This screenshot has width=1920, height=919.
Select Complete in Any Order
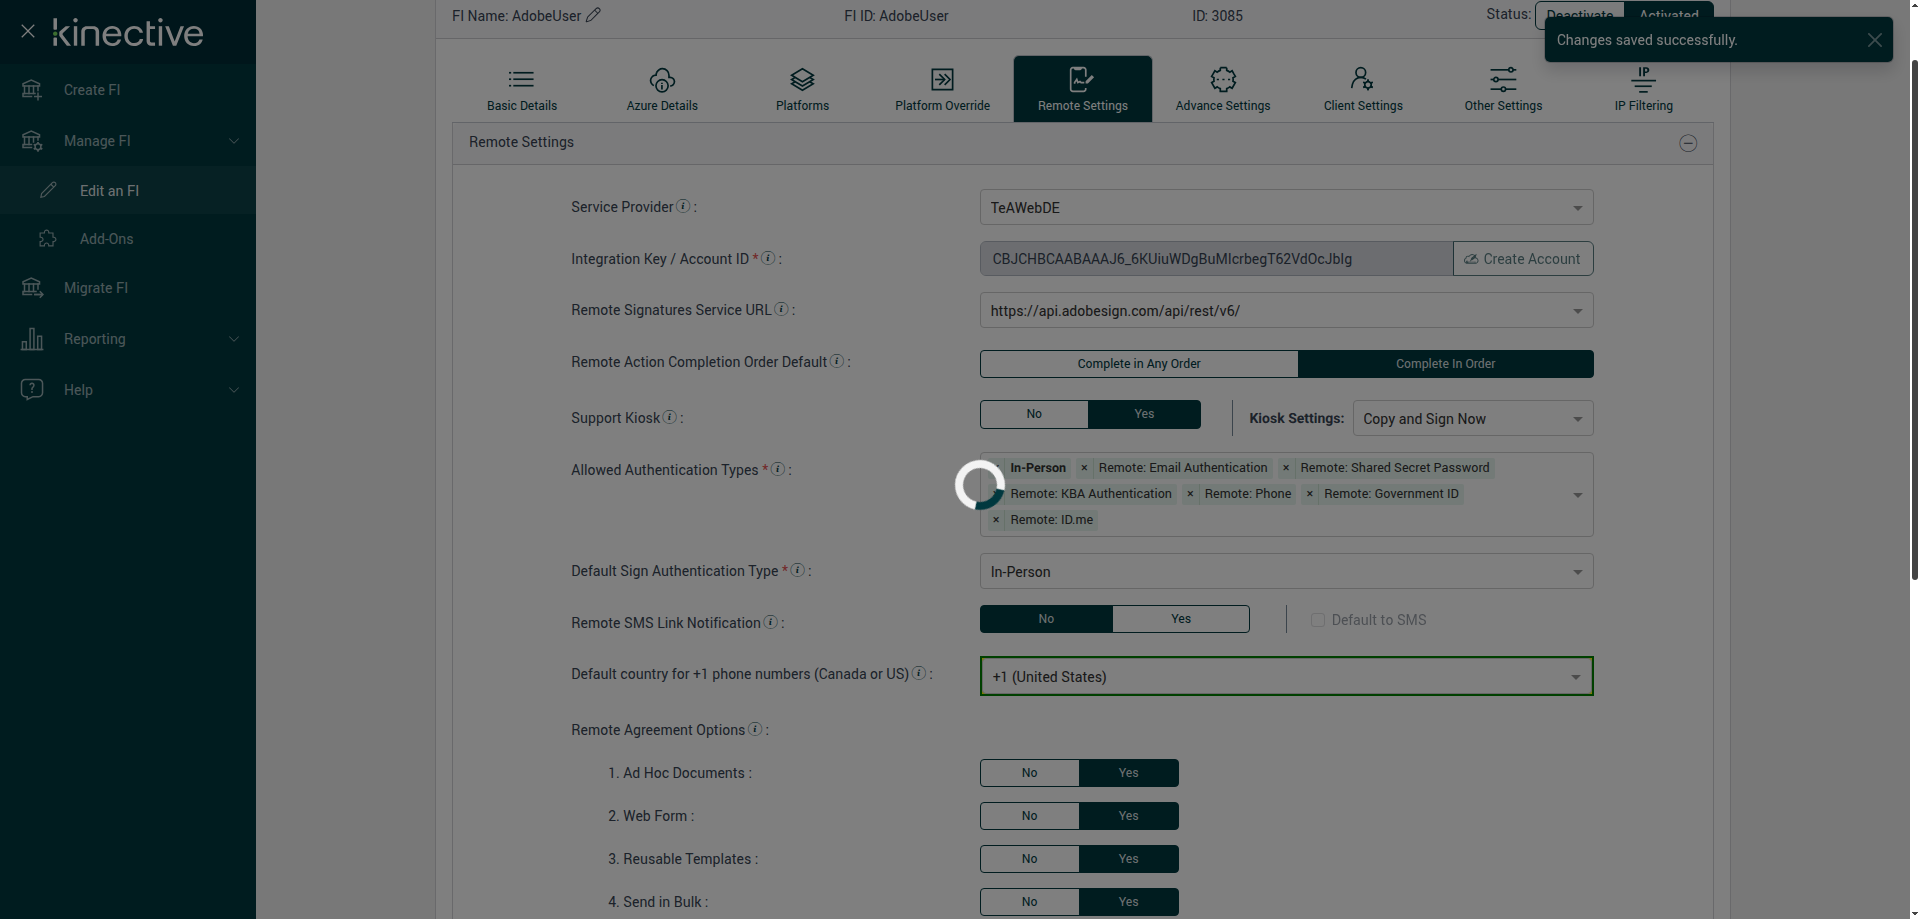click(1139, 364)
